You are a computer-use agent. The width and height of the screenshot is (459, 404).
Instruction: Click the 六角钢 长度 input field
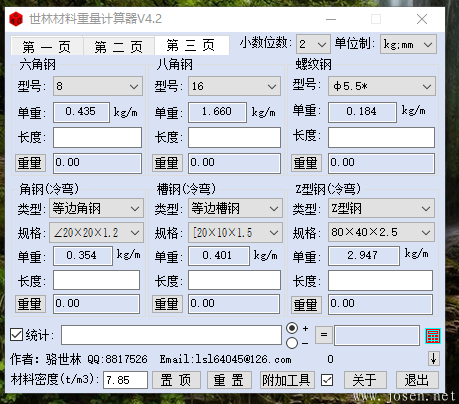[97, 137]
